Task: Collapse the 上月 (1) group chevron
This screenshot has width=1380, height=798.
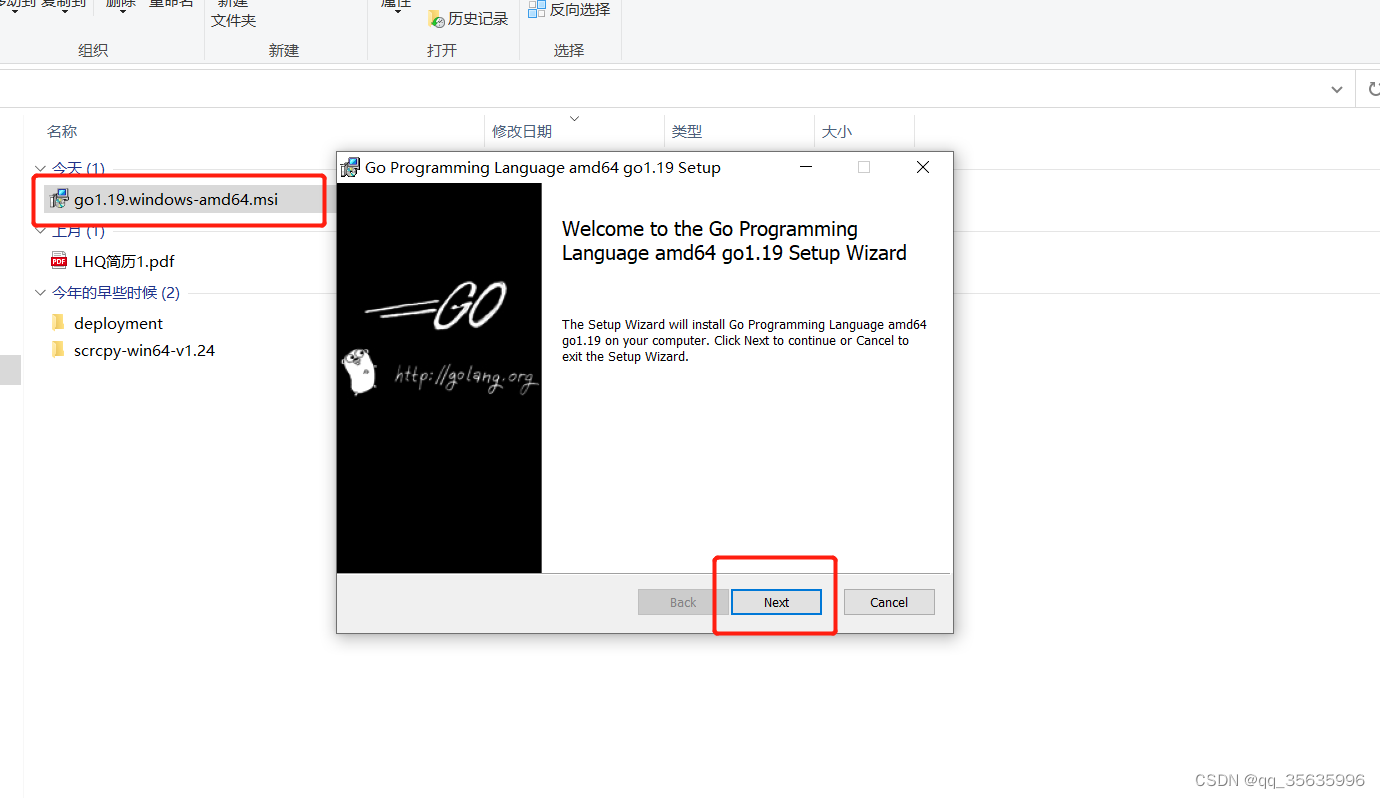Action: (x=40, y=231)
